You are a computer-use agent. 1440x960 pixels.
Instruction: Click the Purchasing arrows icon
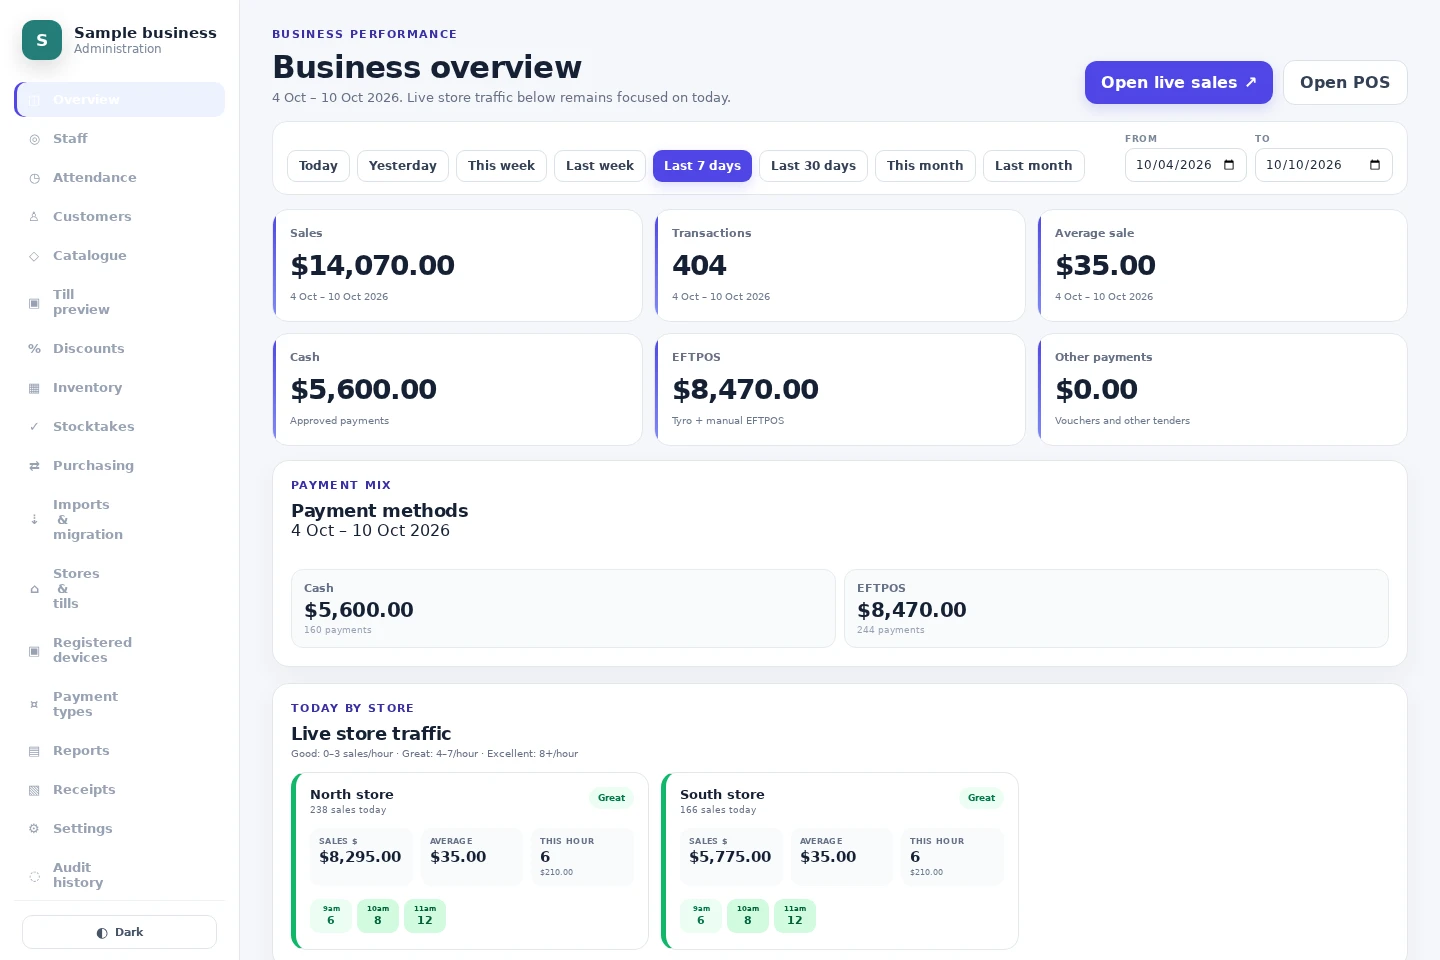coord(34,466)
